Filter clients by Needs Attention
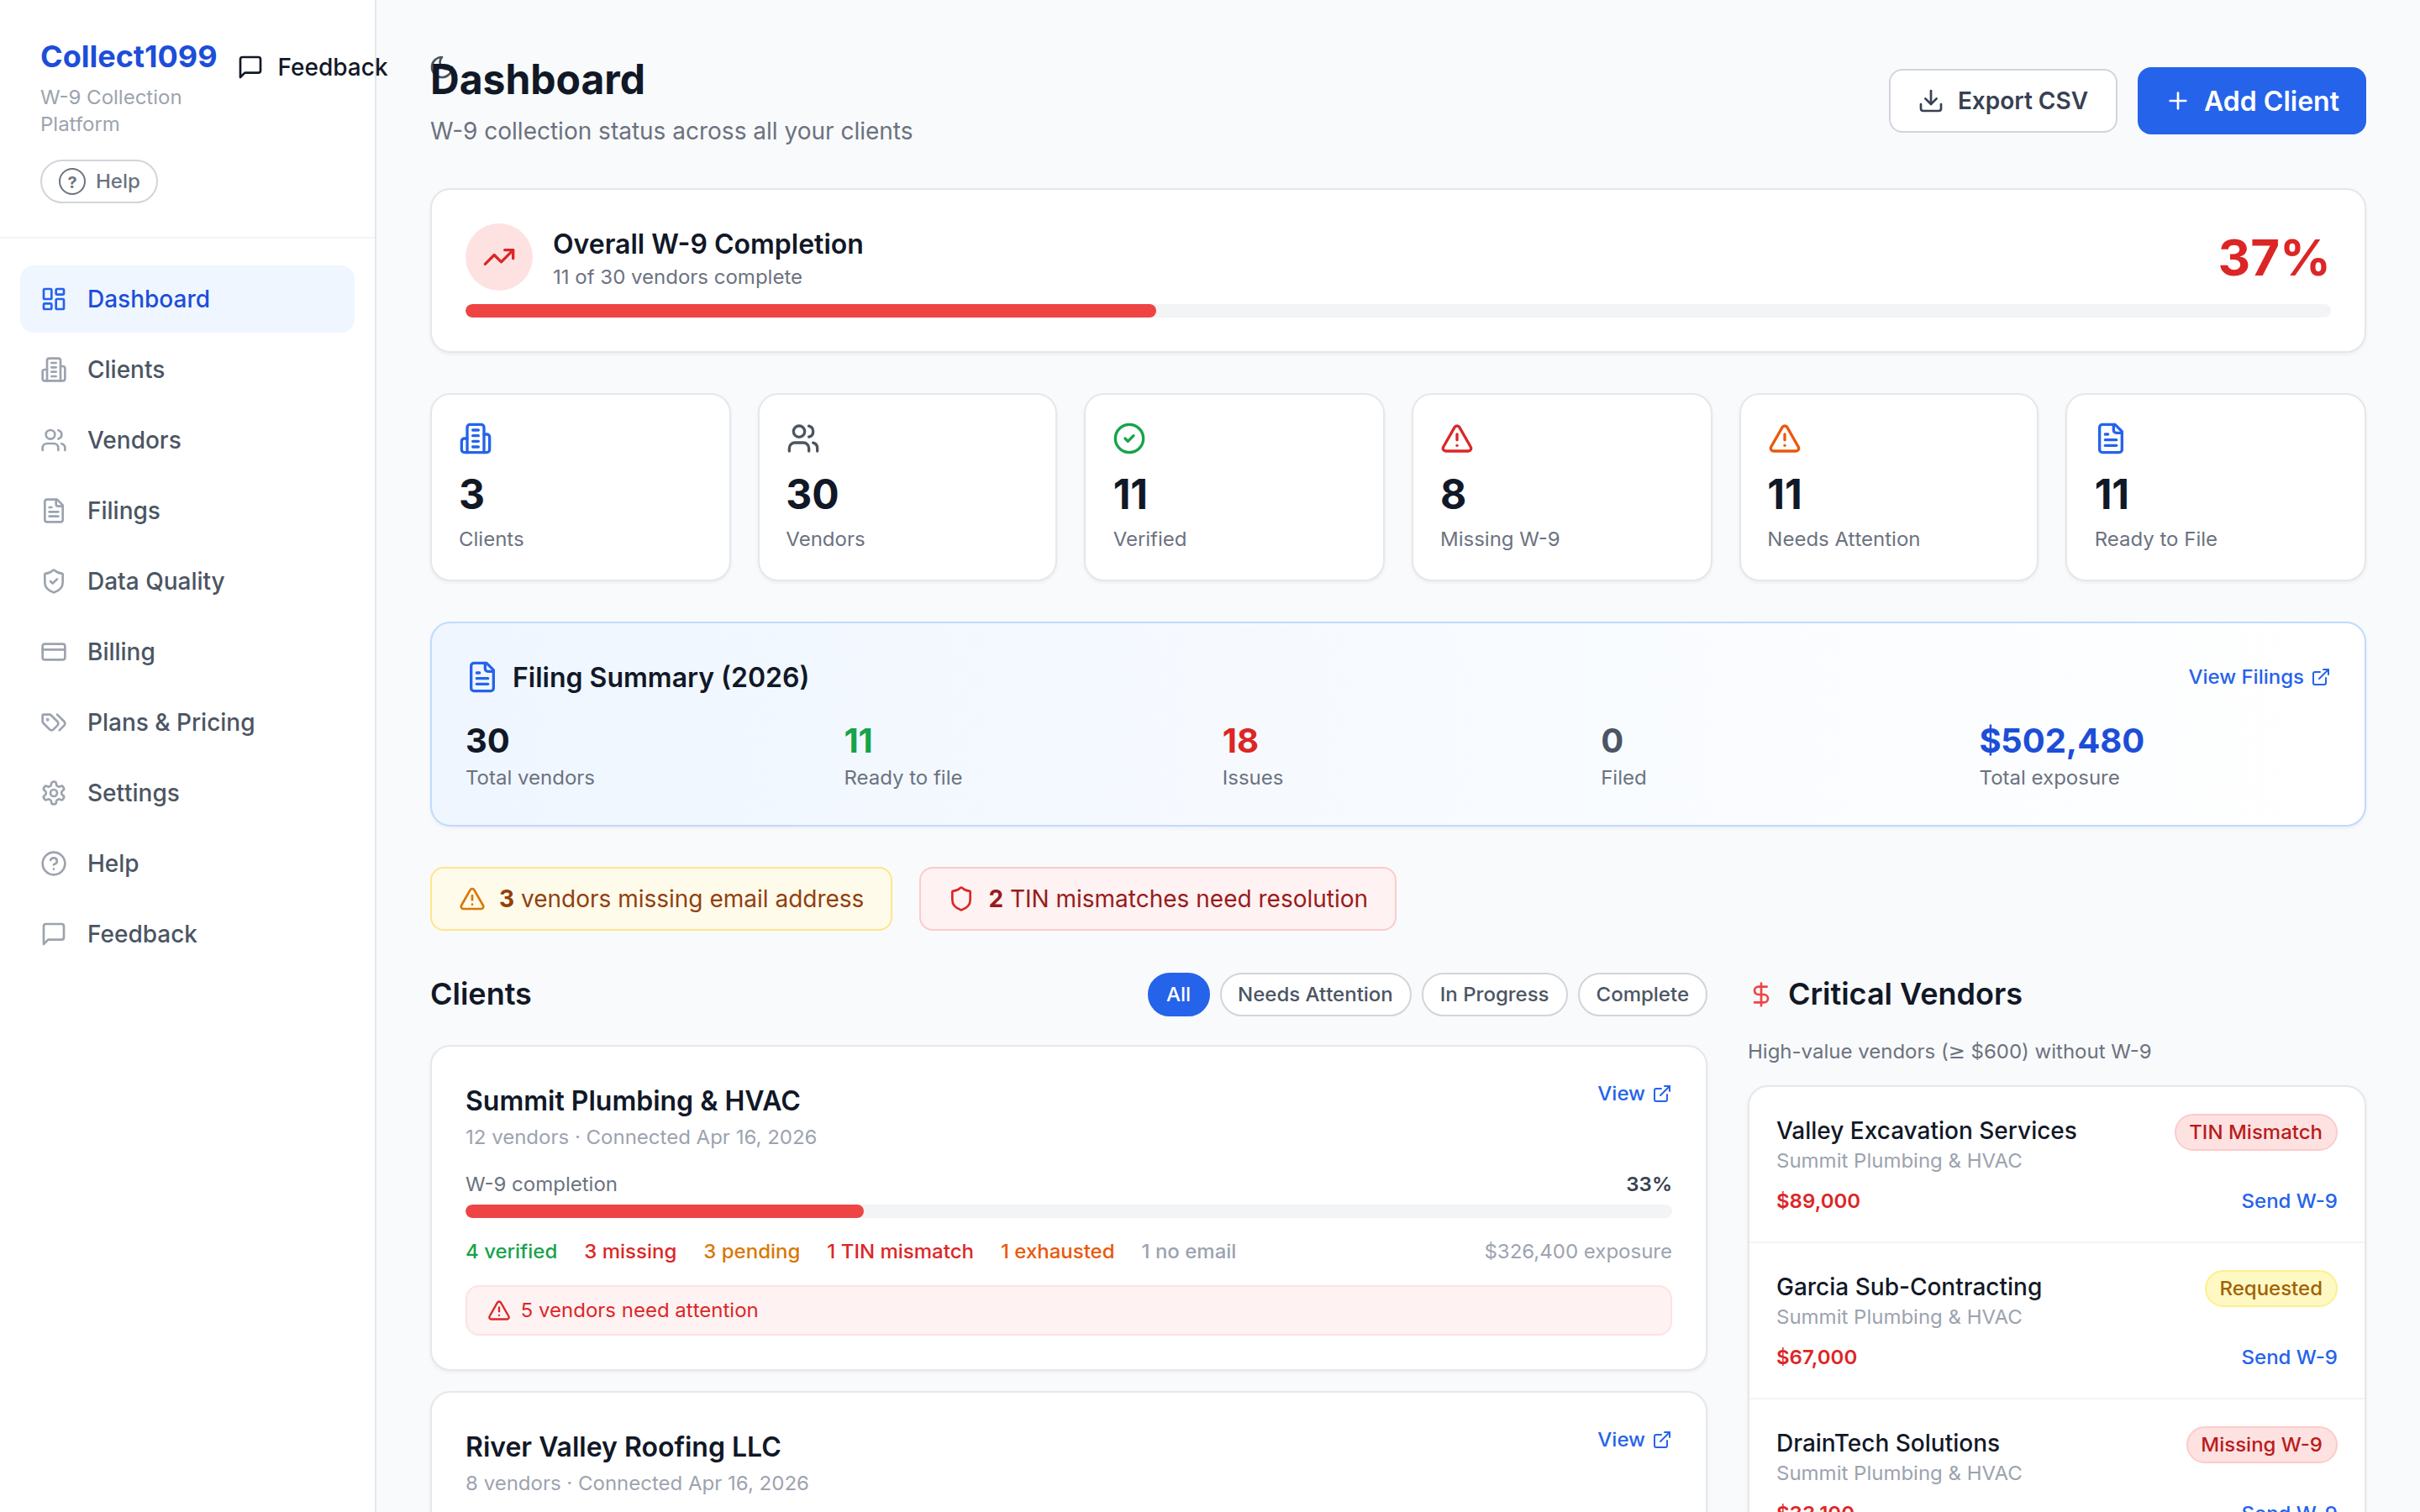 [1314, 994]
